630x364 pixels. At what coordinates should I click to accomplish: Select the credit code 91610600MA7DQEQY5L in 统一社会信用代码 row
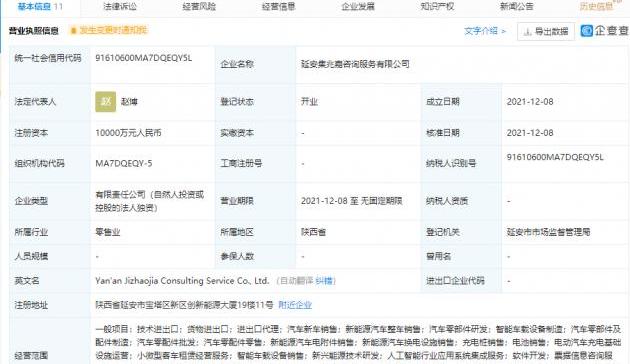click(143, 58)
